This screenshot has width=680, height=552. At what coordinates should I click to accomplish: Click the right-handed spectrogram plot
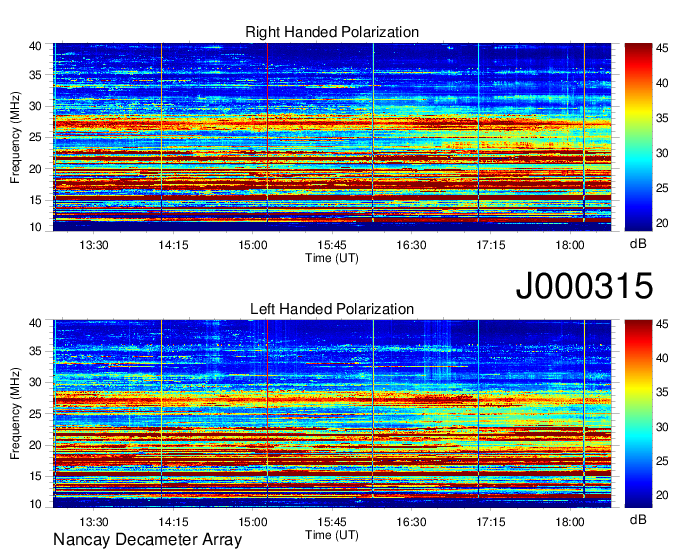point(332,137)
